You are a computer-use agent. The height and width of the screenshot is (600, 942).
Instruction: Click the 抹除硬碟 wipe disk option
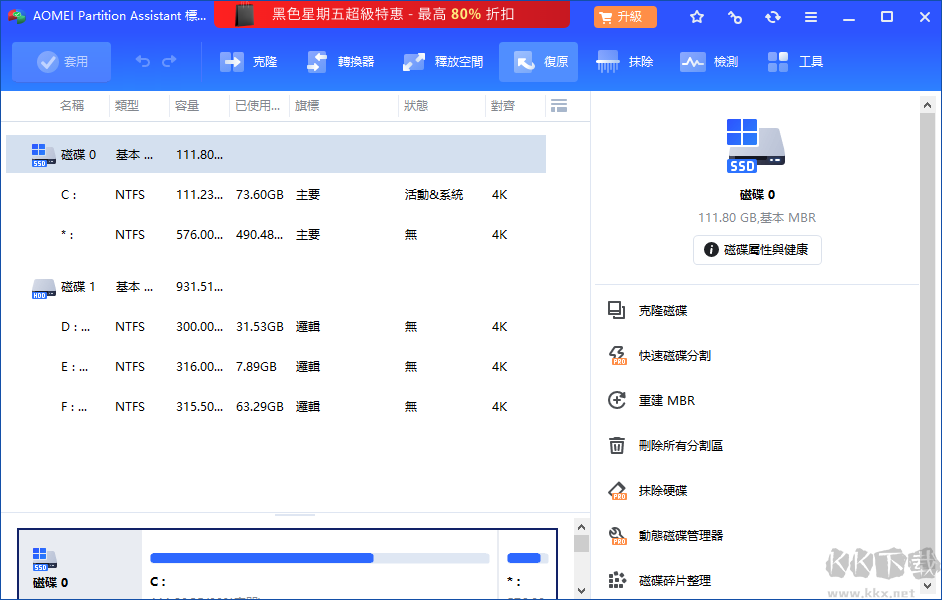tap(663, 491)
